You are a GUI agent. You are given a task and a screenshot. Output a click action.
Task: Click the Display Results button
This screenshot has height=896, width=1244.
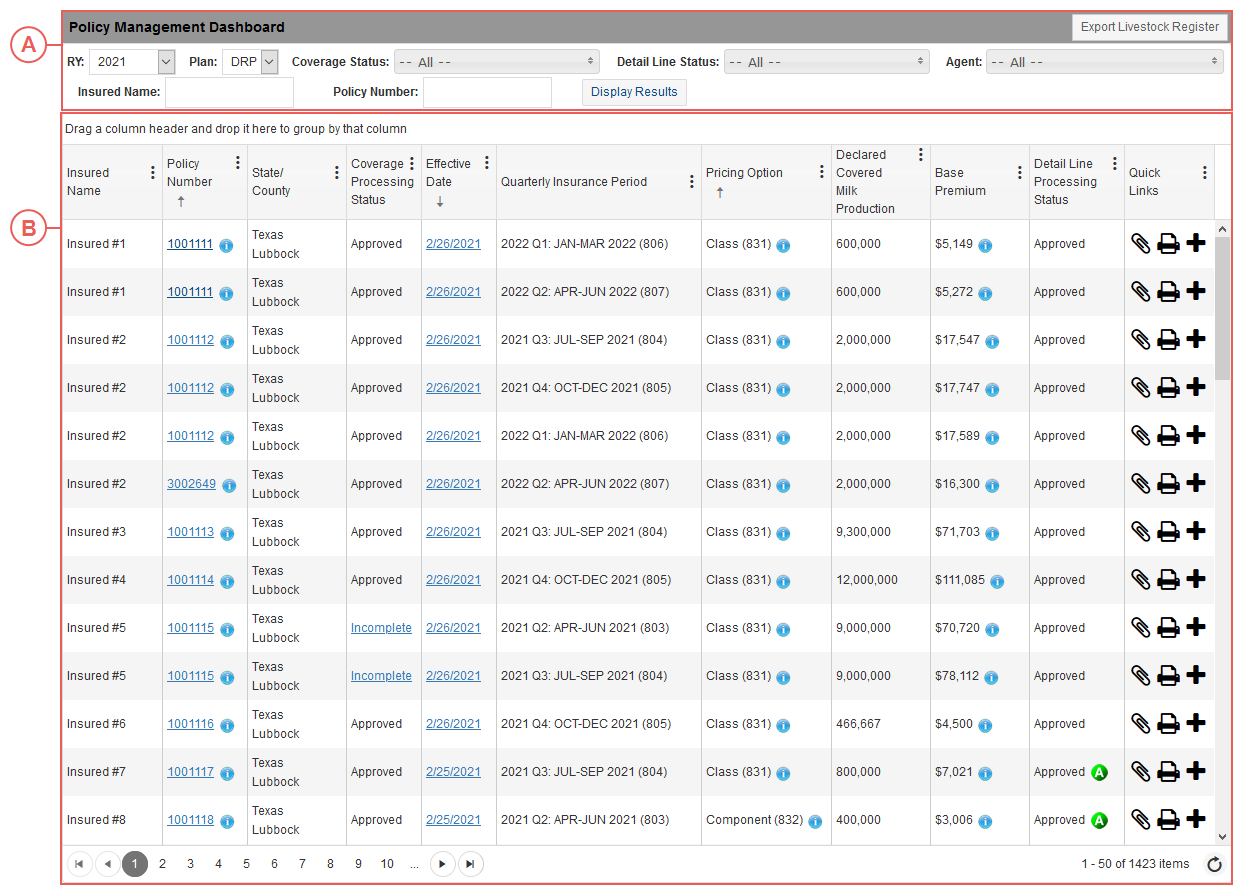tap(634, 92)
